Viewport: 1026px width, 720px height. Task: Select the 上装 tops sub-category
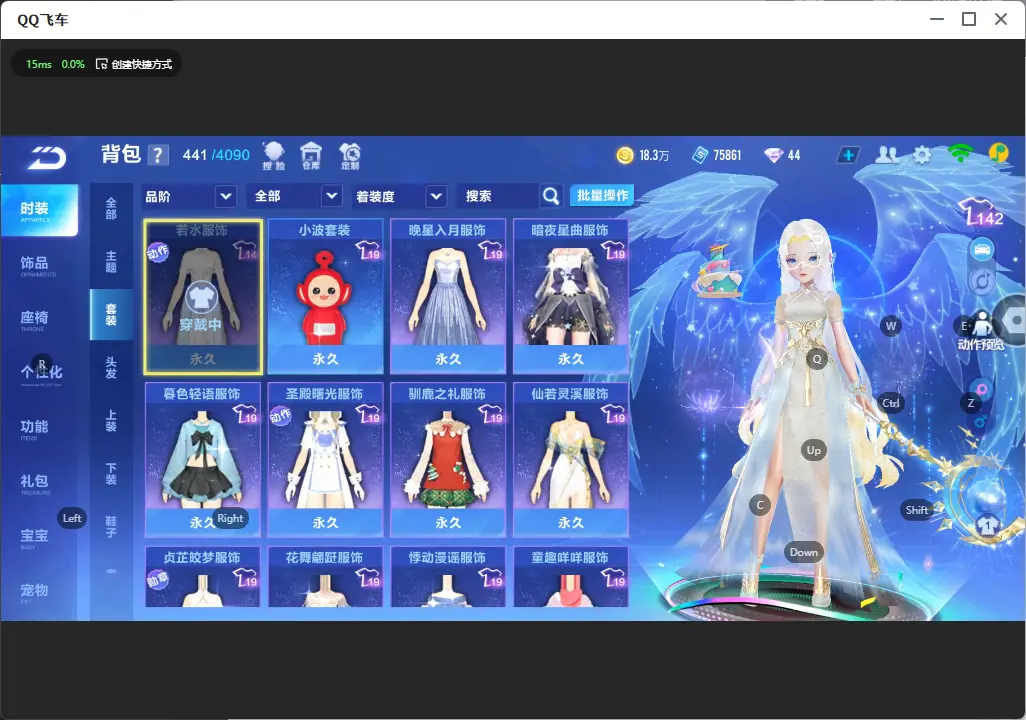tap(111, 421)
